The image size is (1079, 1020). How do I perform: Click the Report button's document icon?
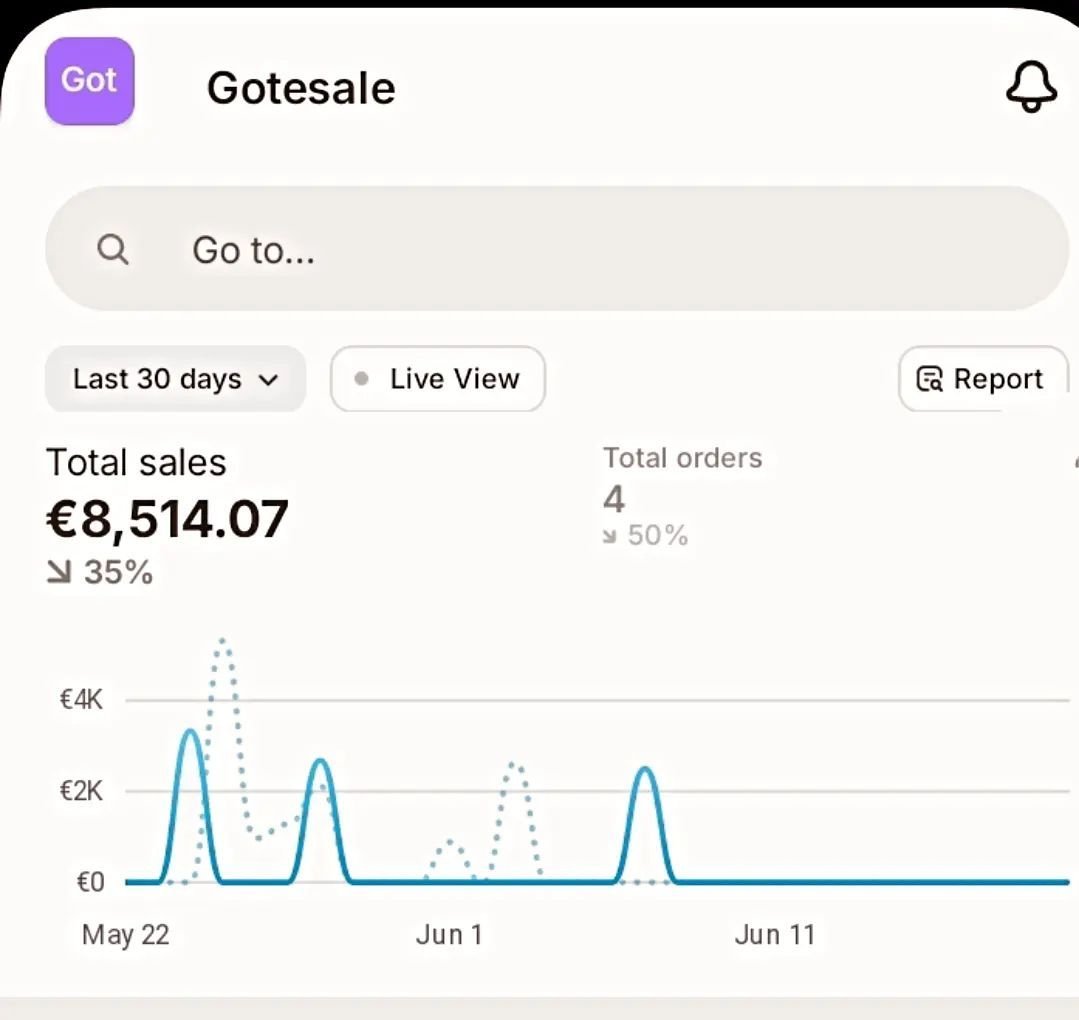click(930, 380)
